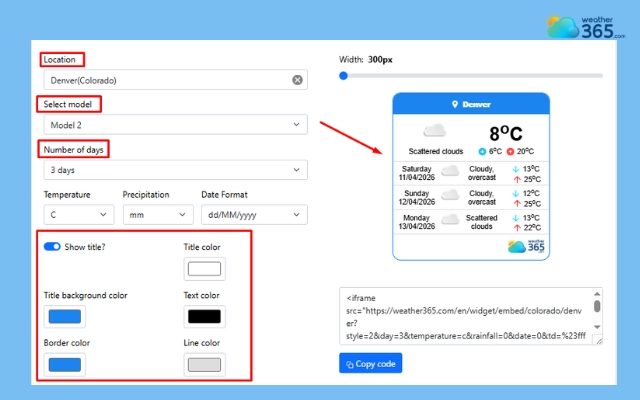Viewport: 640px width, 400px height.
Task: Pick the Title background color swatch
Action: click(65, 317)
